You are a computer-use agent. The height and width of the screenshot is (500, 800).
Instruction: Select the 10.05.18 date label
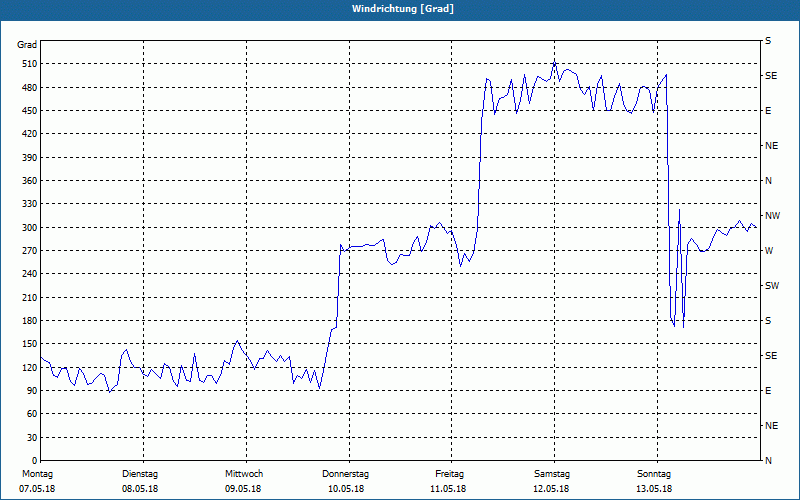(x=346, y=489)
